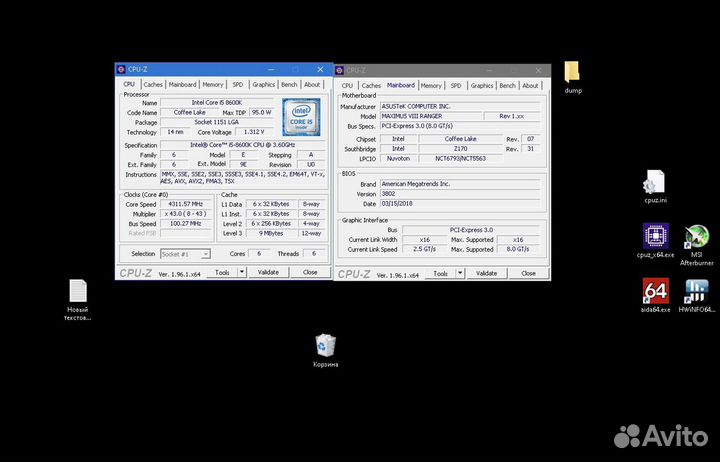
Task: Select Graphics tab in right CPU-Z window
Action: pos(482,85)
